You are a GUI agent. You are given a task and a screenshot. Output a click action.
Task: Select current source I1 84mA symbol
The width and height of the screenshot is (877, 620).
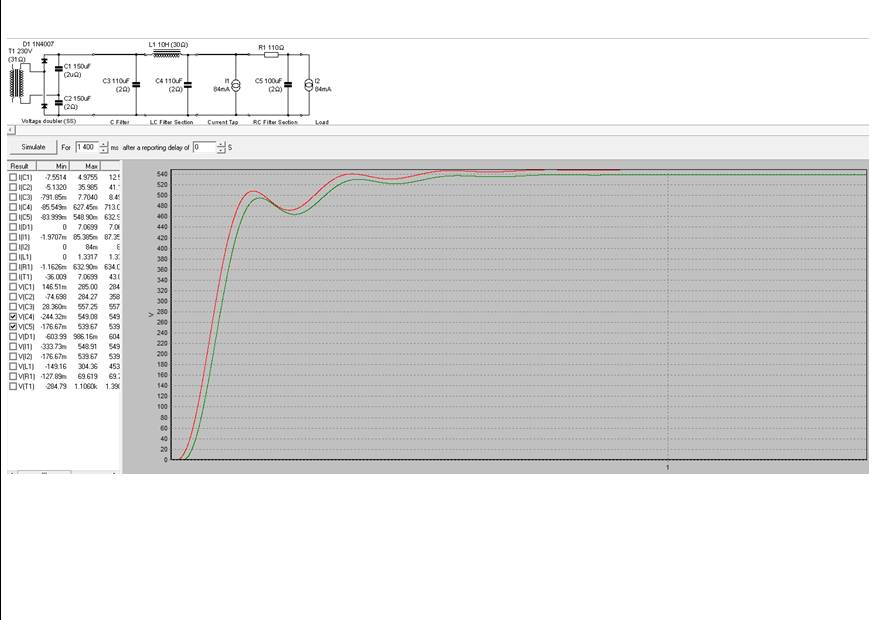[x=235, y=86]
